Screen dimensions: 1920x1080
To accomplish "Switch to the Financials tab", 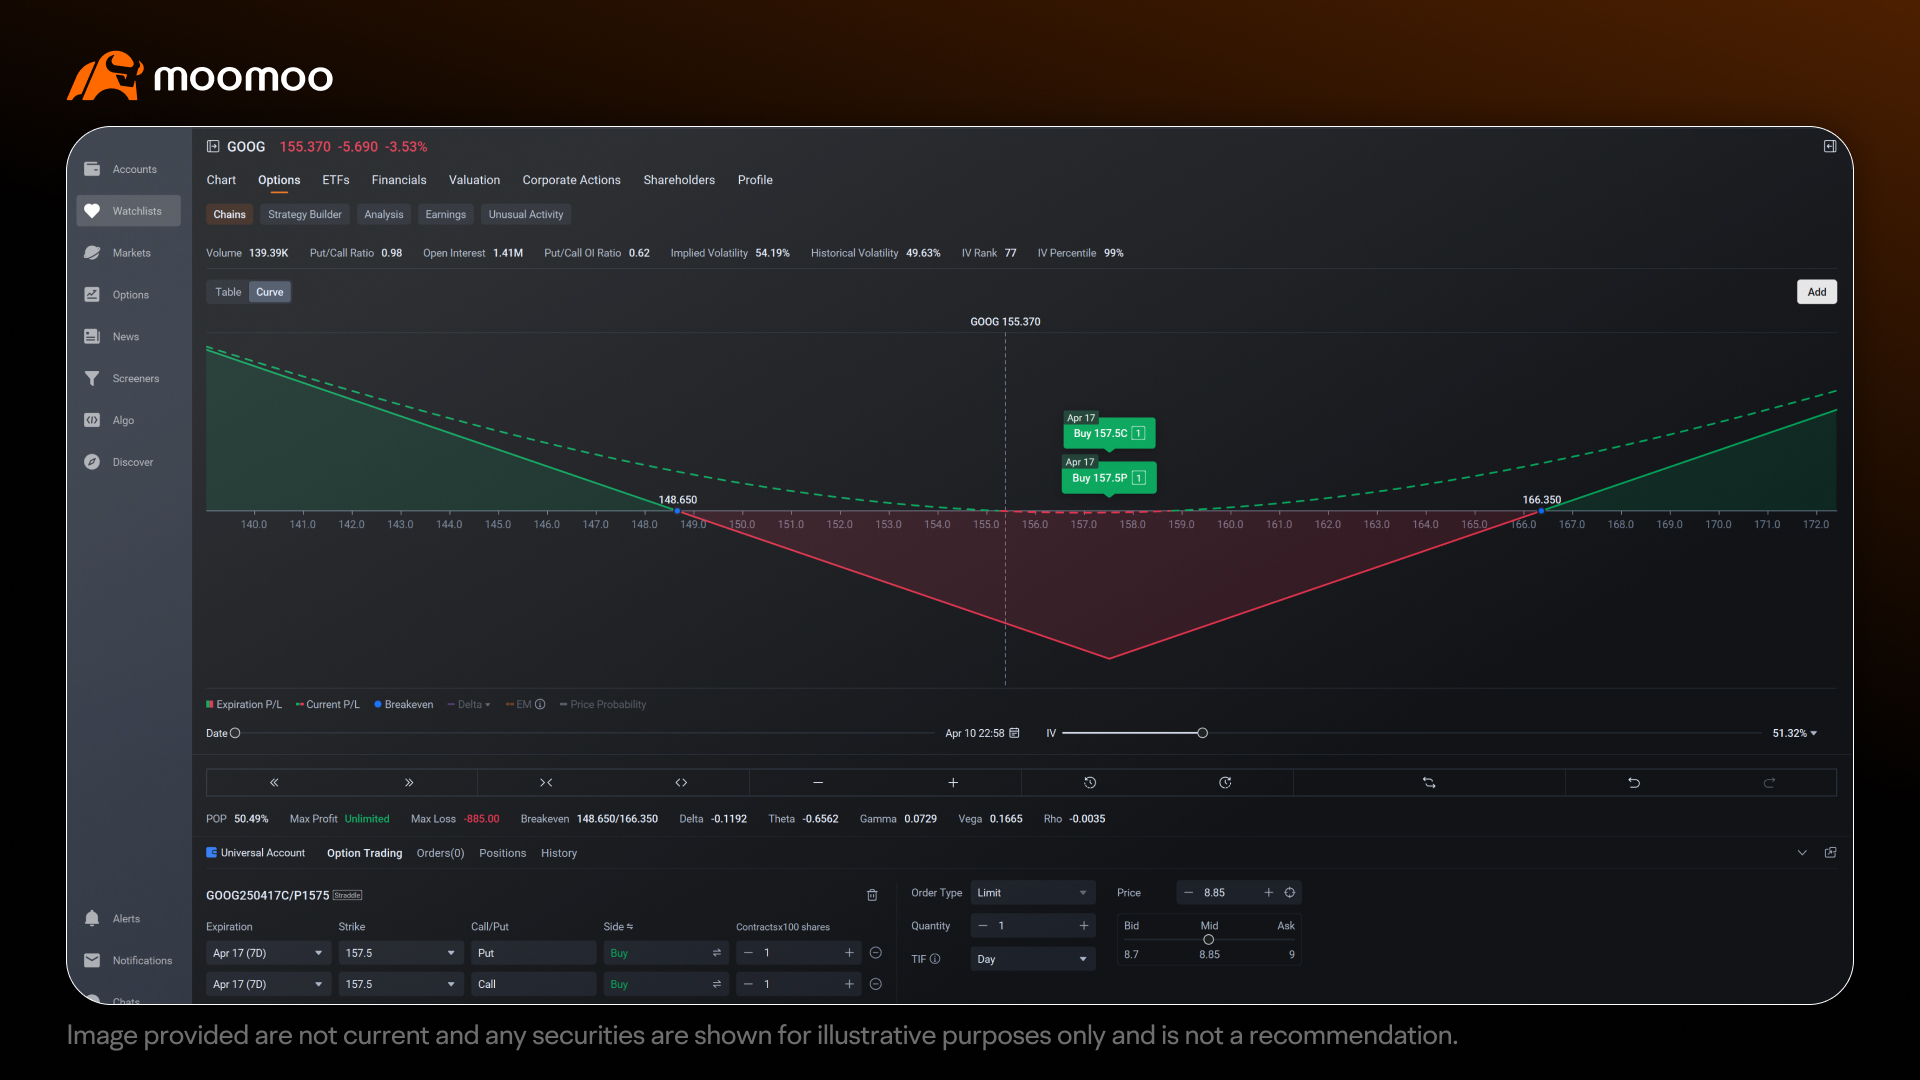I will pos(399,180).
